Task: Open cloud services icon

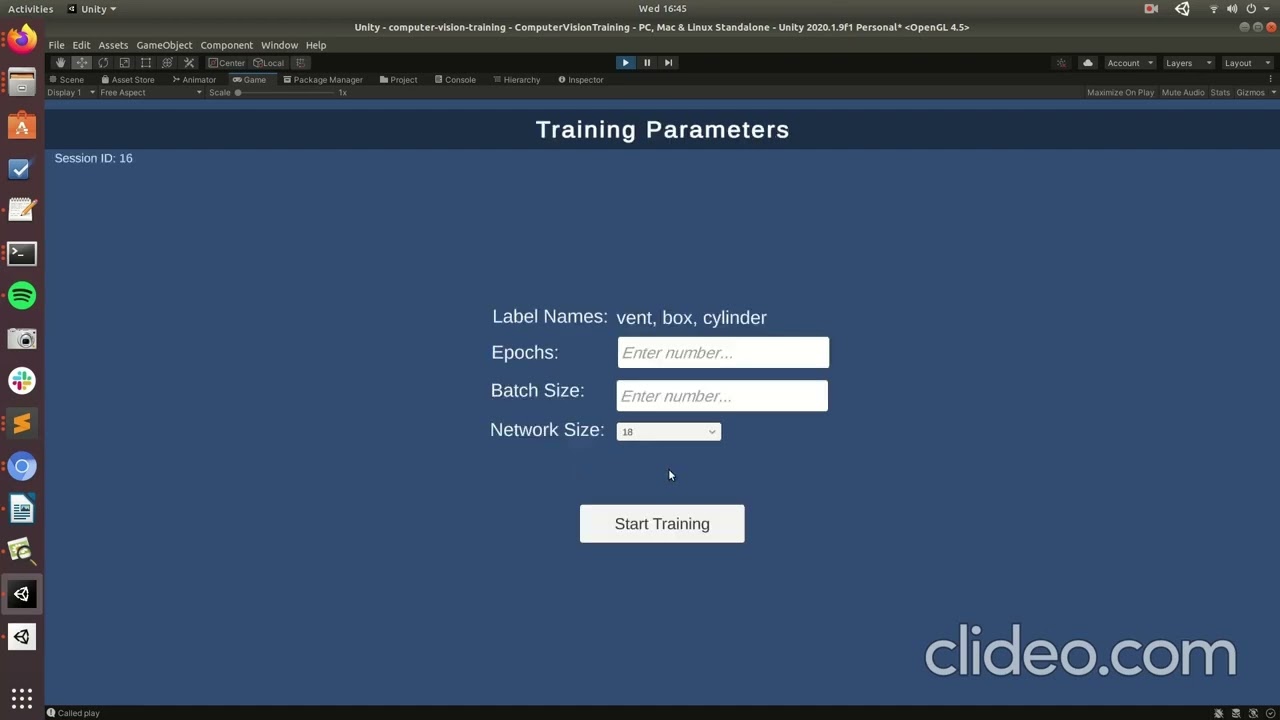Action: 1088,63
